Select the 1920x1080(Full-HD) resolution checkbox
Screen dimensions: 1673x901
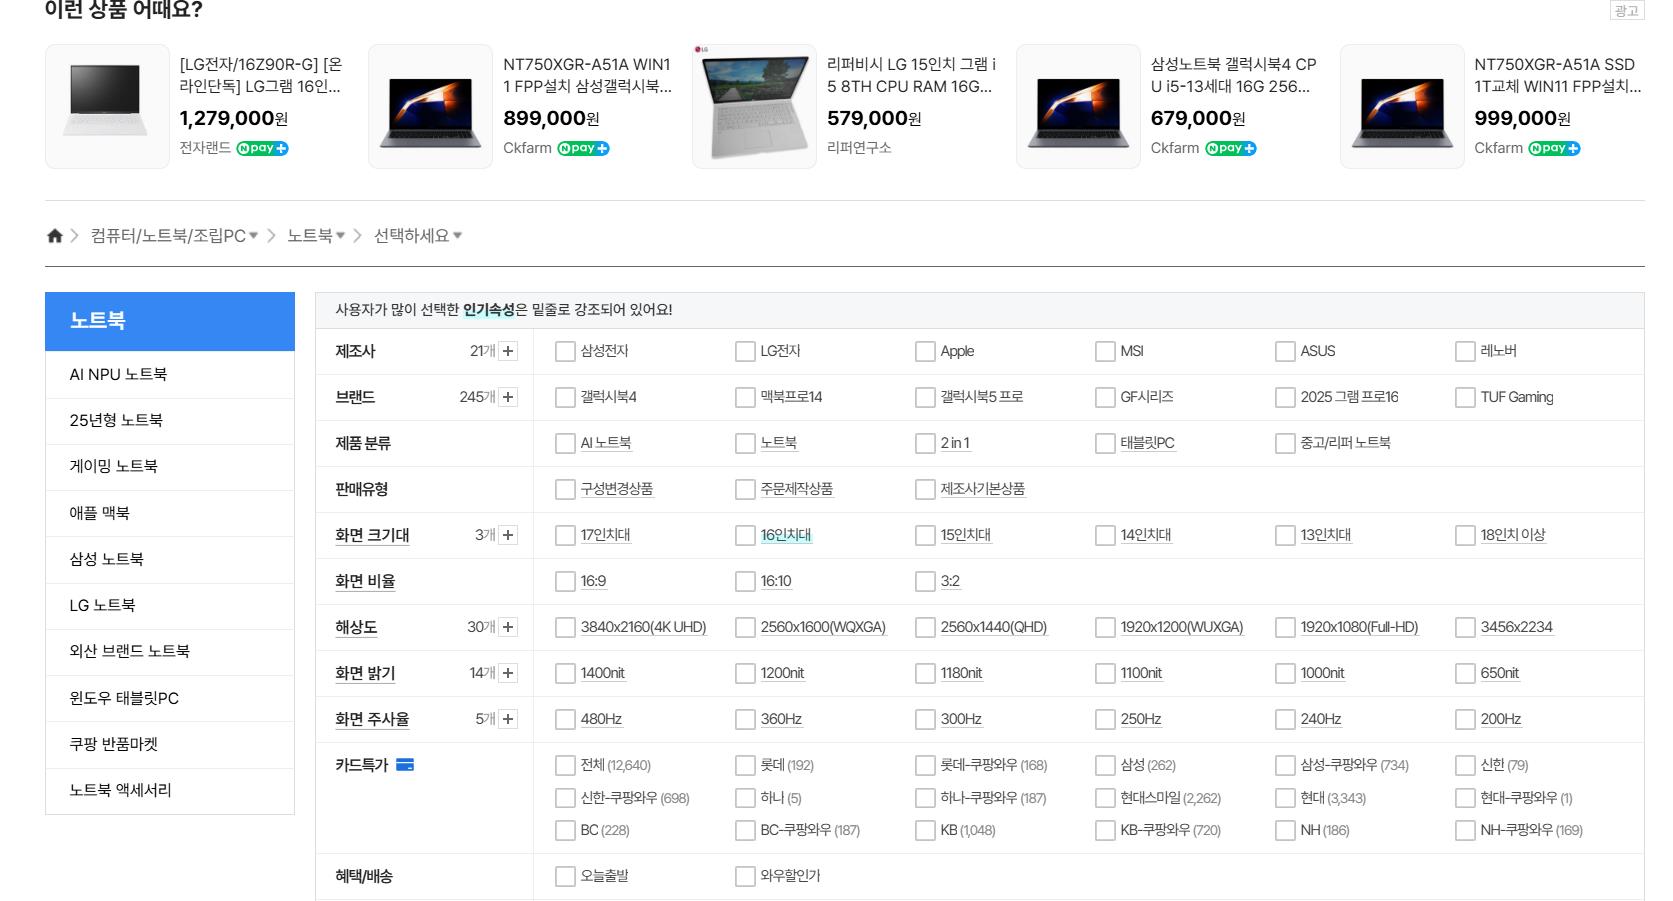click(1285, 627)
